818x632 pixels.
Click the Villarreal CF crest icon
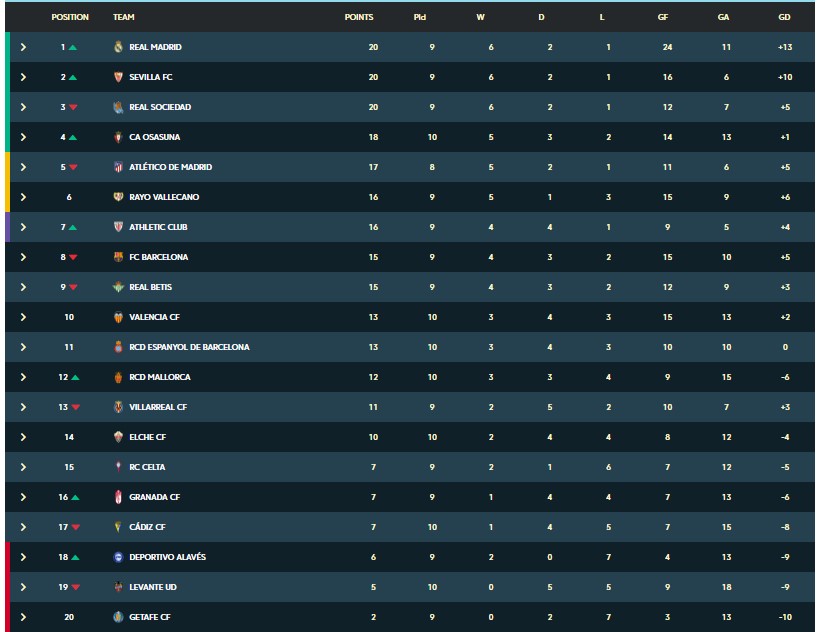118,407
